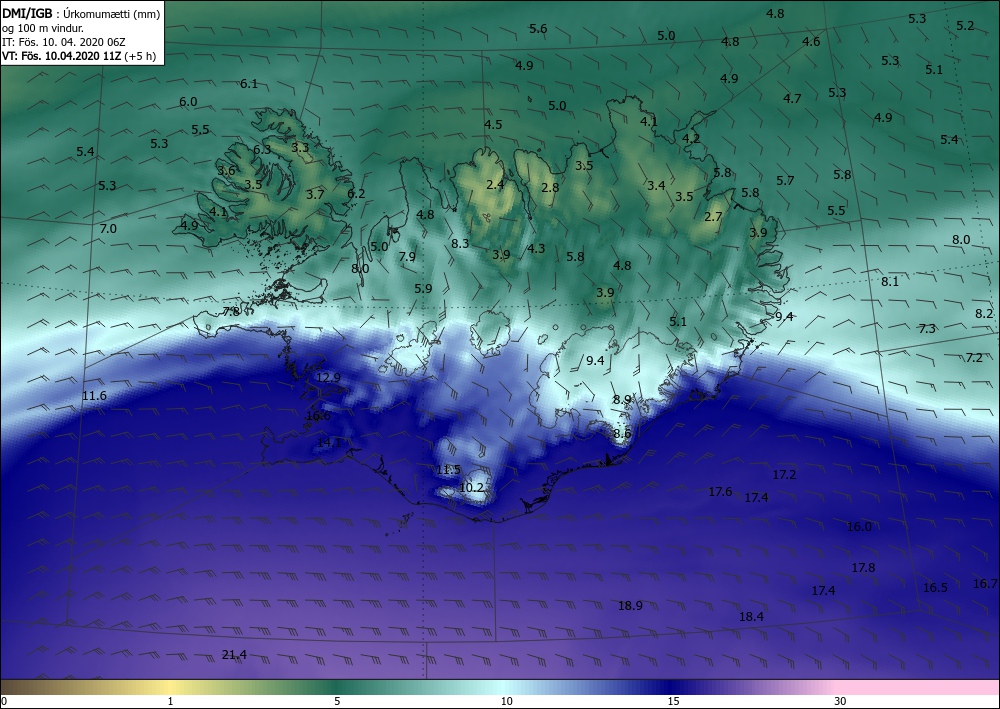Click the 4.3 value on the map

536,249
